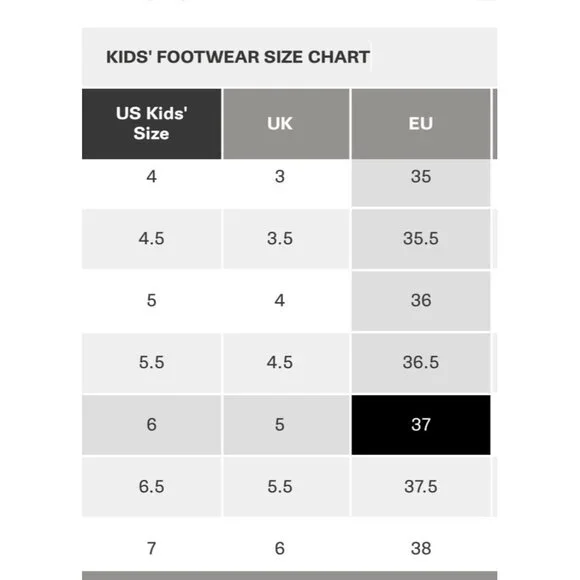Click the Kids' Footwear Size Chart title
Image resolution: width=580 pixels, height=580 pixels.
coord(238,57)
